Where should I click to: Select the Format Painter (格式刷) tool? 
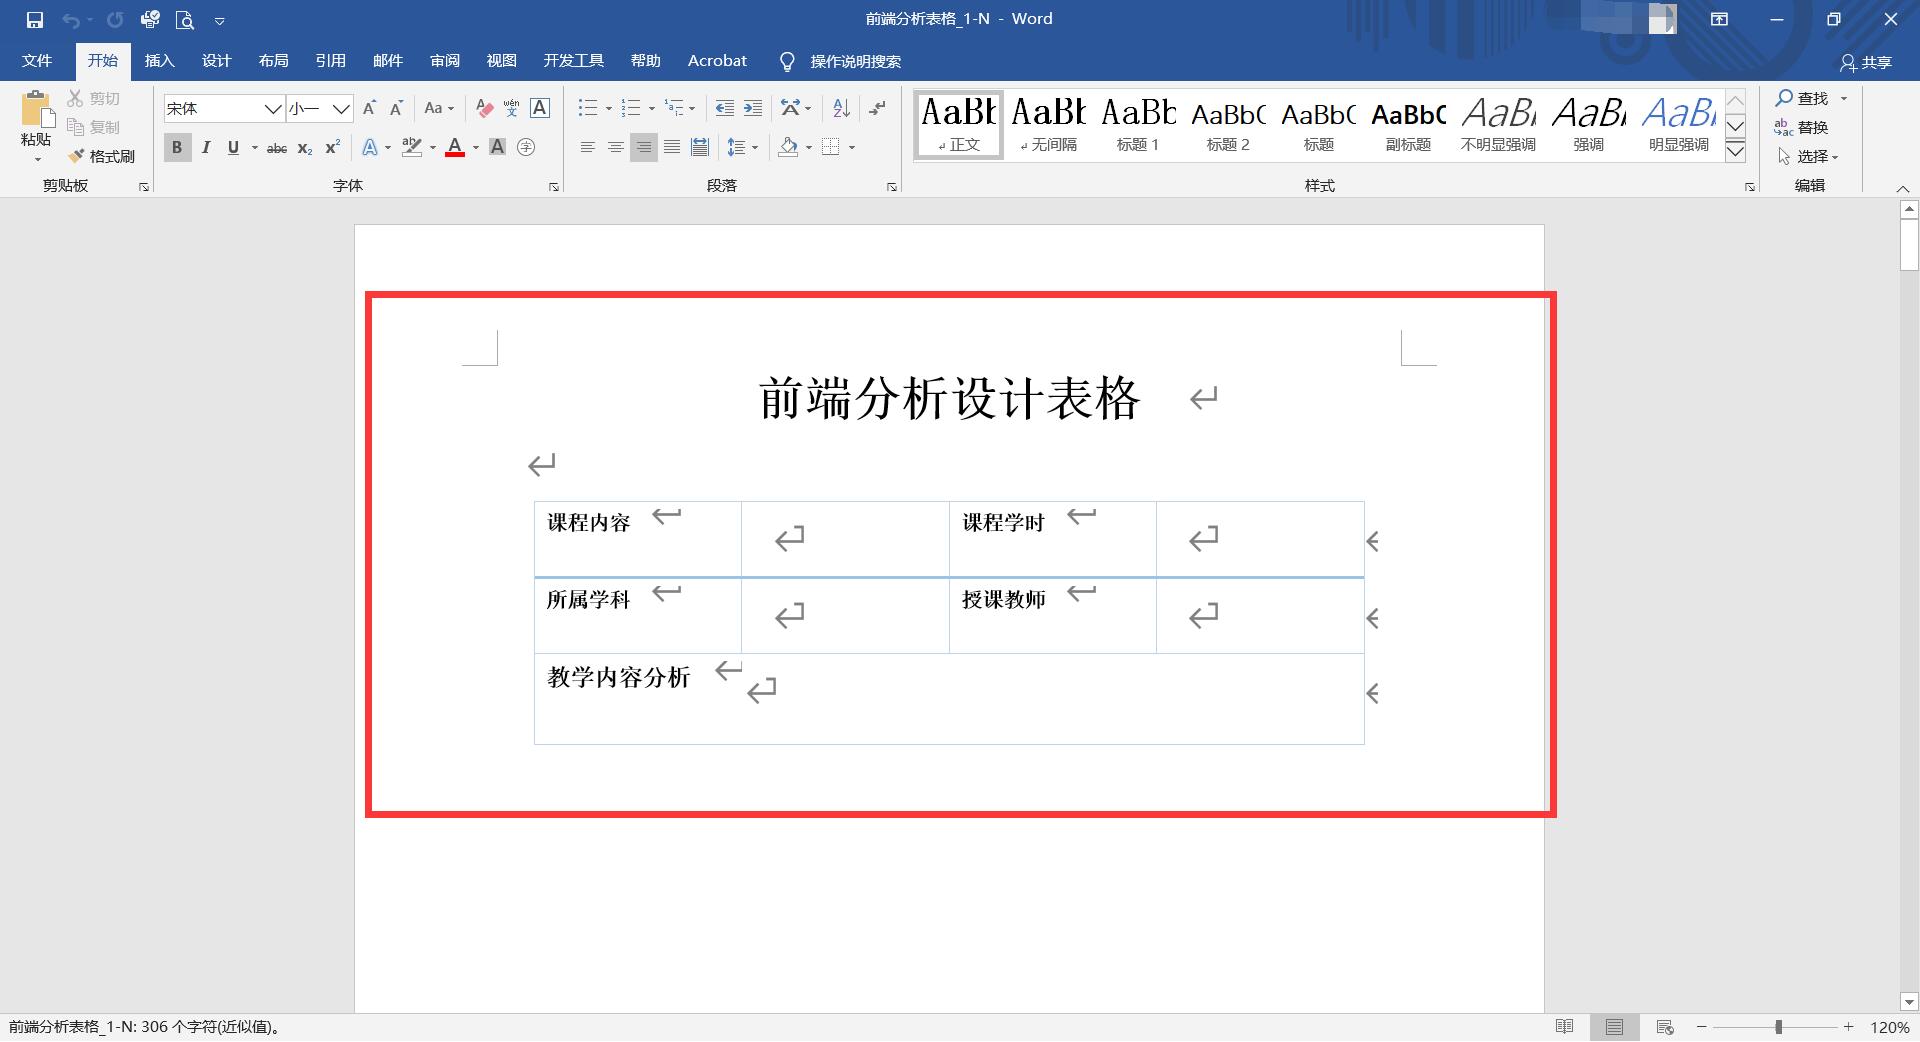pos(100,156)
